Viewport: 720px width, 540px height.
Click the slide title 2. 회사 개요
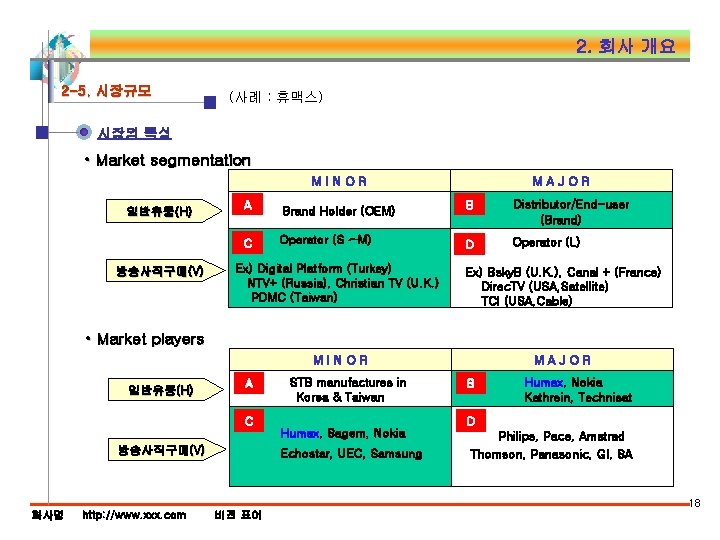click(x=625, y=46)
